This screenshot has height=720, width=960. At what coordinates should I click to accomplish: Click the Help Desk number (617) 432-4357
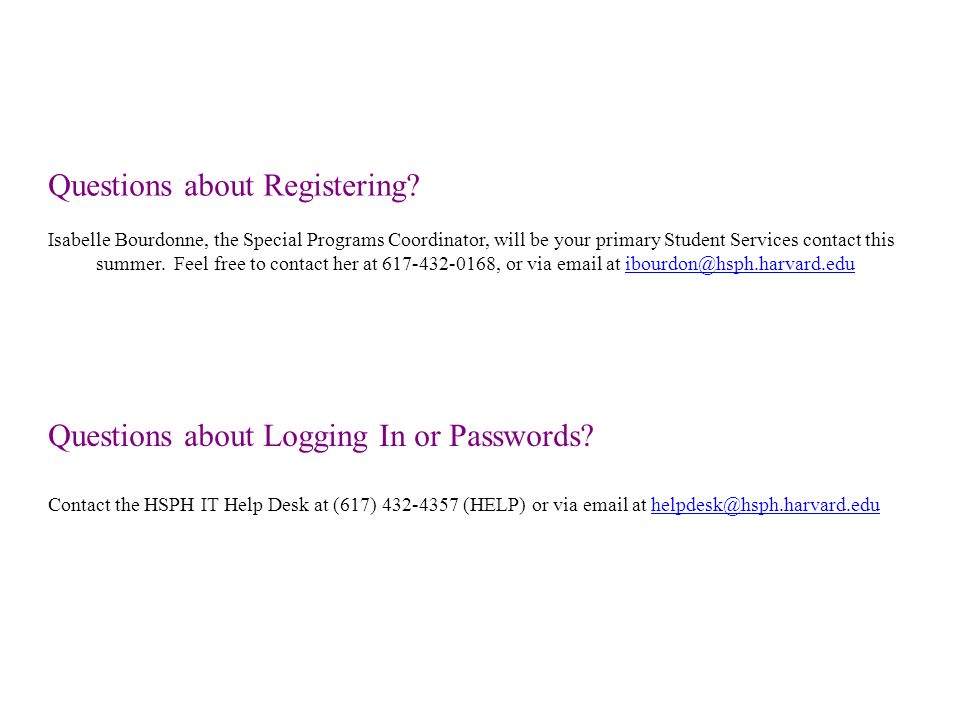point(396,504)
